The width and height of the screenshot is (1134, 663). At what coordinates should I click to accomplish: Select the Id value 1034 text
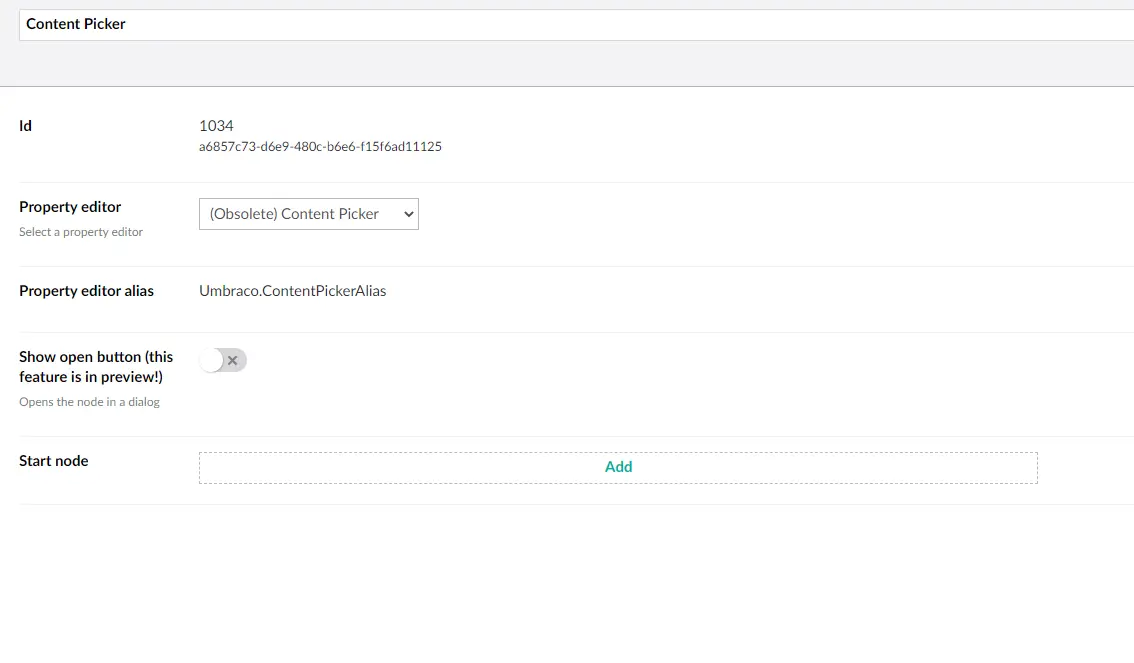(217, 125)
